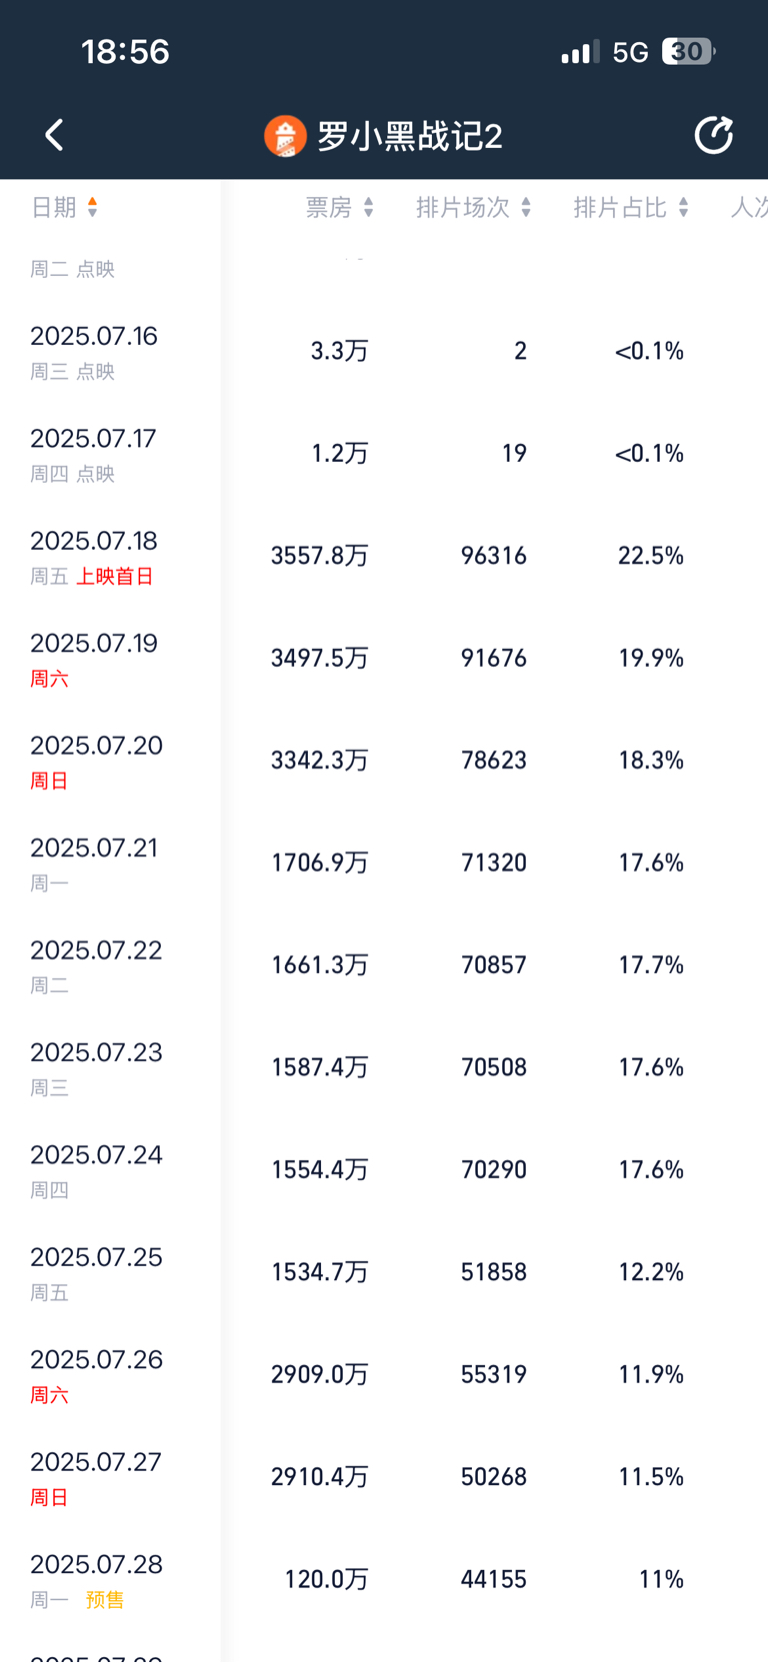Select the 2025.07.28 presale row
This screenshot has height=1663, width=768.
coord(384,1580)
